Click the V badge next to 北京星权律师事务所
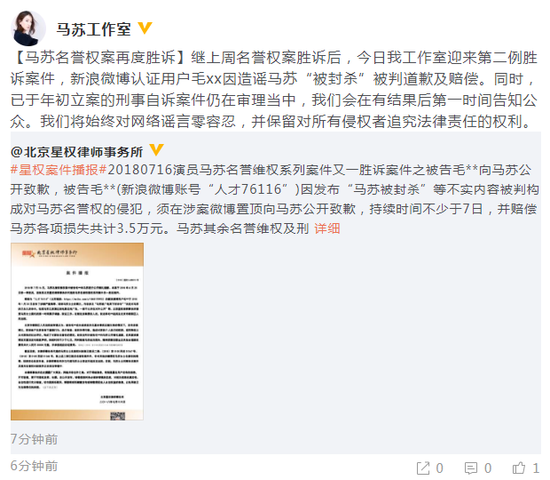 click(156, 149)
